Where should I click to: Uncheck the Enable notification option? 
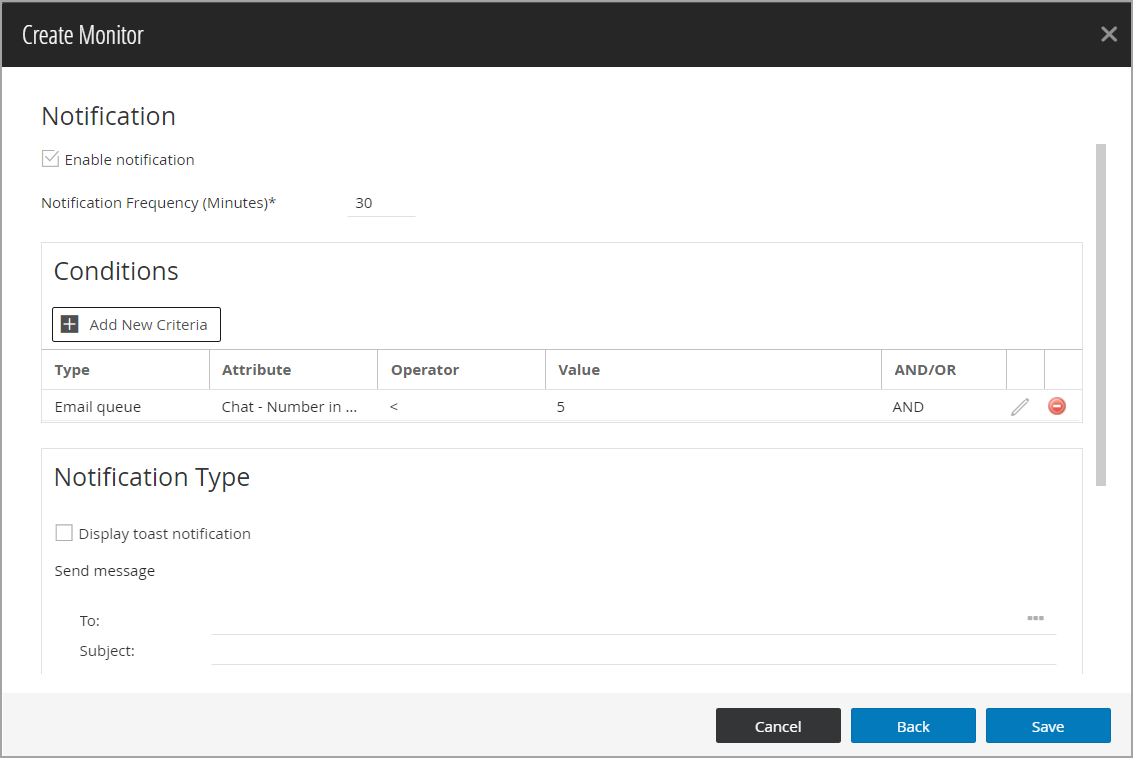point(49,158)
